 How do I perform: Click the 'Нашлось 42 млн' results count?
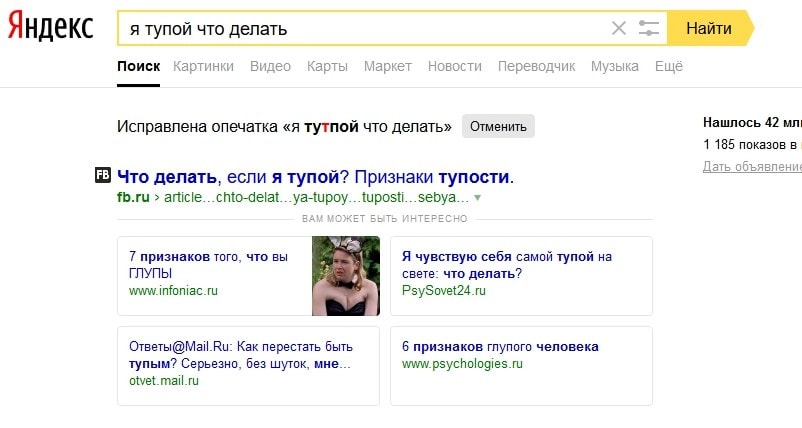pyautogui.click(x=752, y=122)
